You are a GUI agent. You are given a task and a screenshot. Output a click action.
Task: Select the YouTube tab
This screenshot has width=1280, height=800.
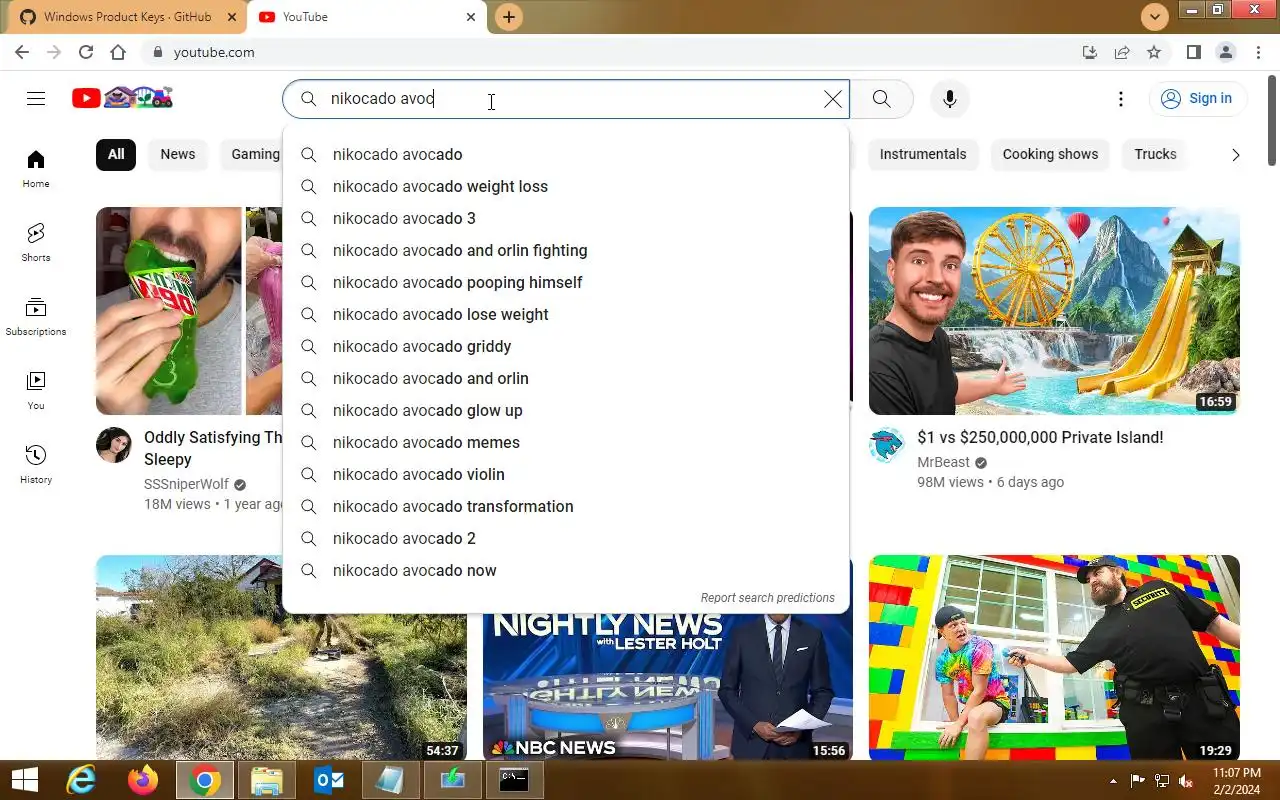[368, 17]
